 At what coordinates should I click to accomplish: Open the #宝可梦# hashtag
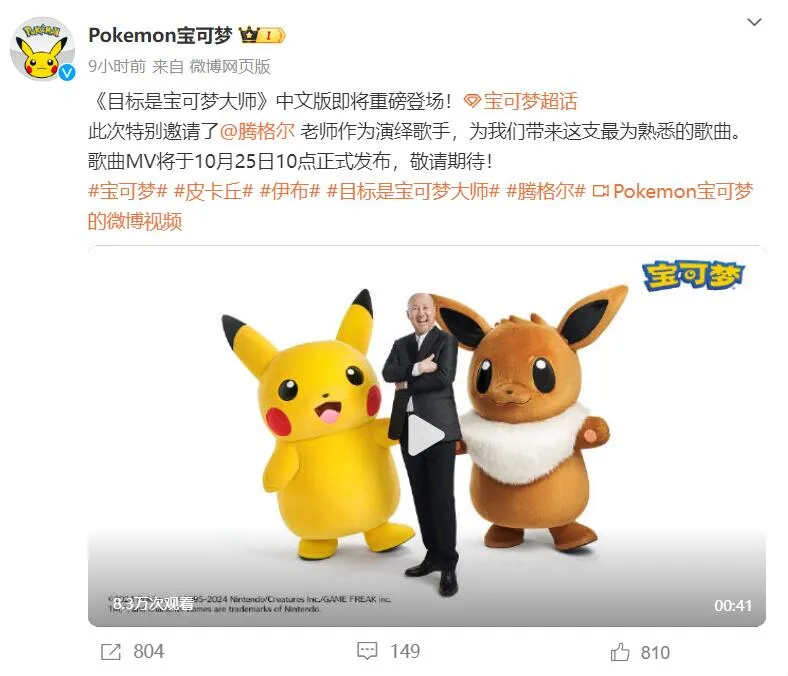coord(128,191)
